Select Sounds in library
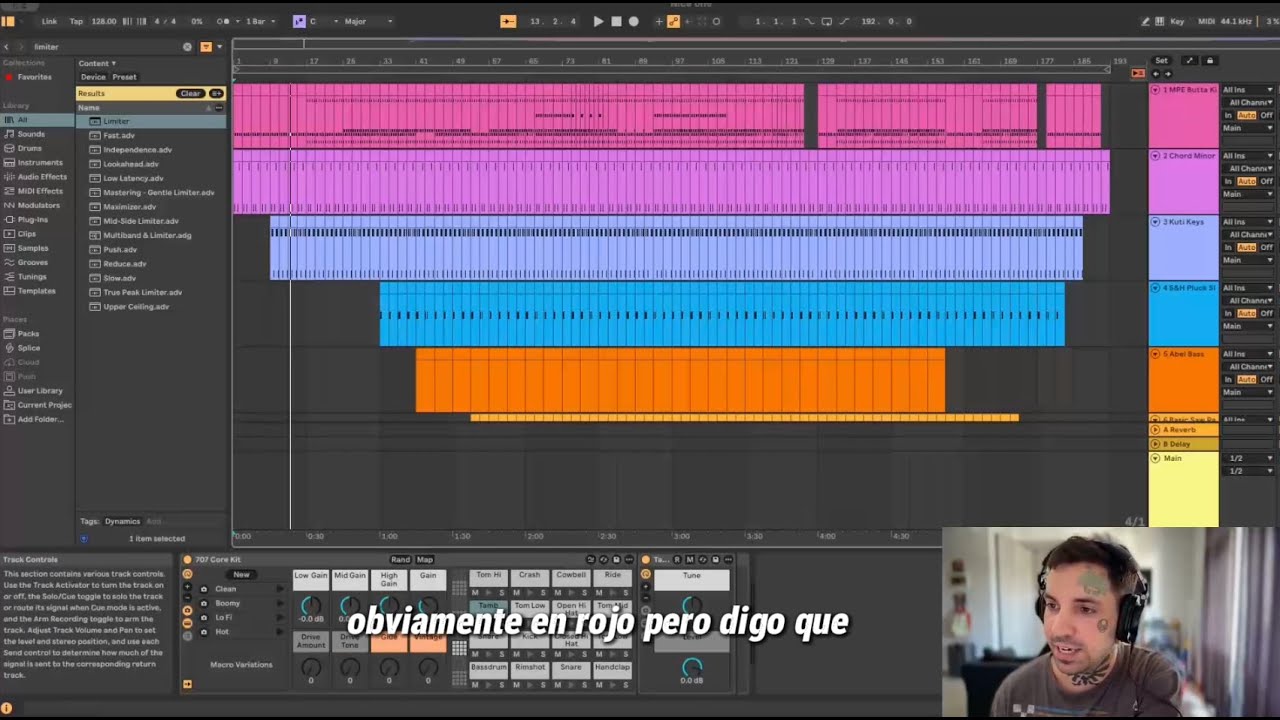Viewport: 1280px width, 720px height. coord(31,134)
